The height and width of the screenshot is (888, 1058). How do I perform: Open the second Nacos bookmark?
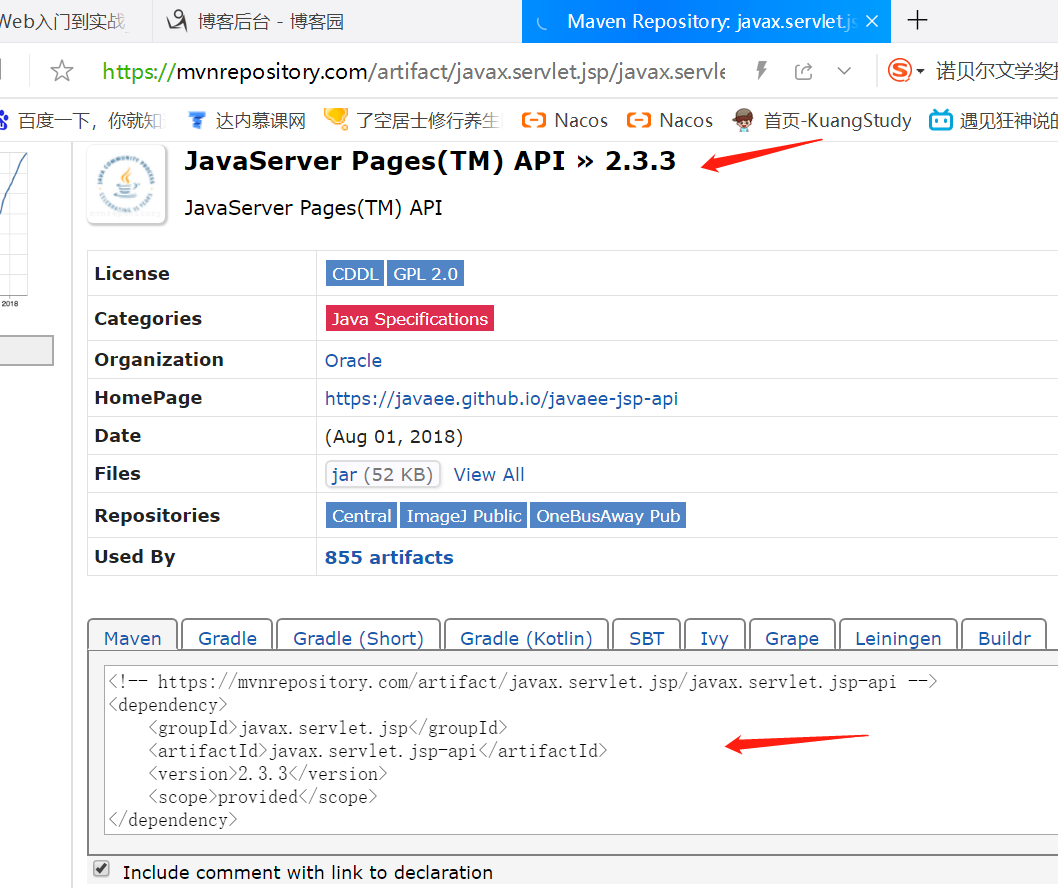point(670,121)
